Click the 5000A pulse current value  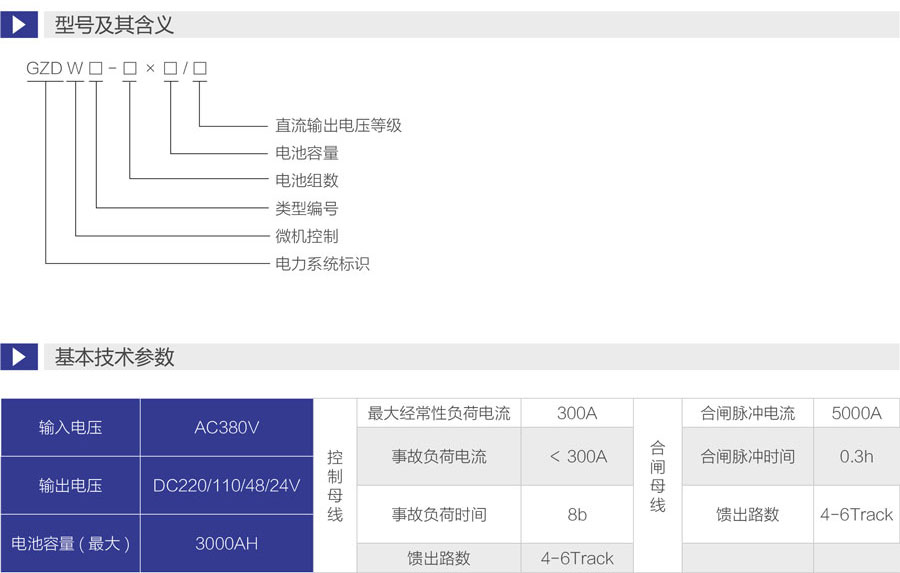click(x=856, y=413)
